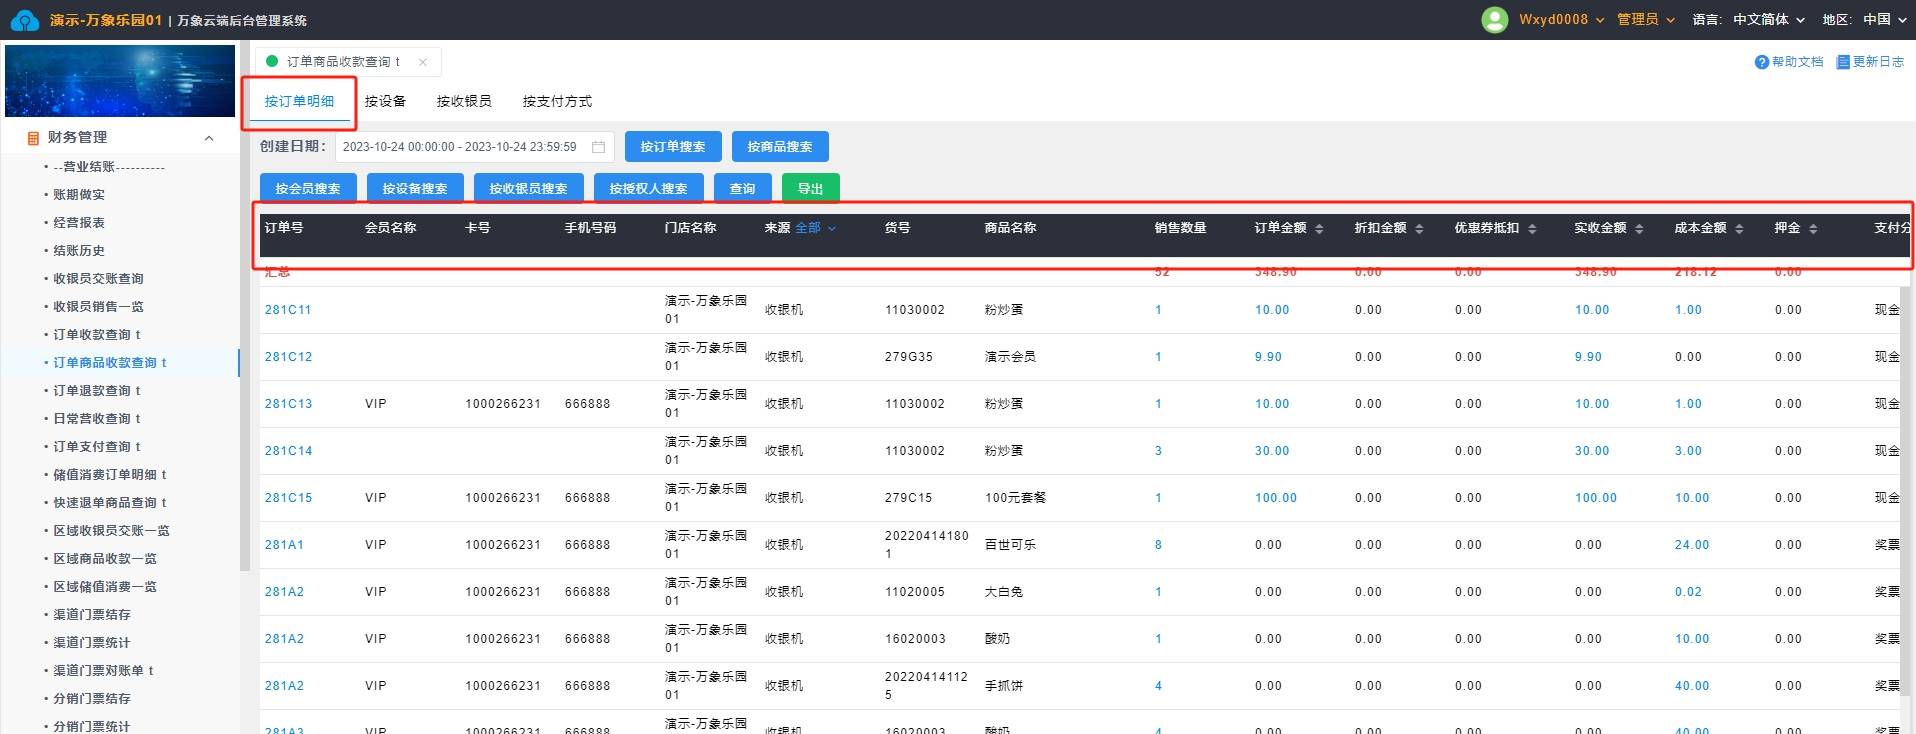This screenshot has width=1916, height=734.
Task: Sort by 实收金额 column arrows
Action: click(x=1639, y=229)
